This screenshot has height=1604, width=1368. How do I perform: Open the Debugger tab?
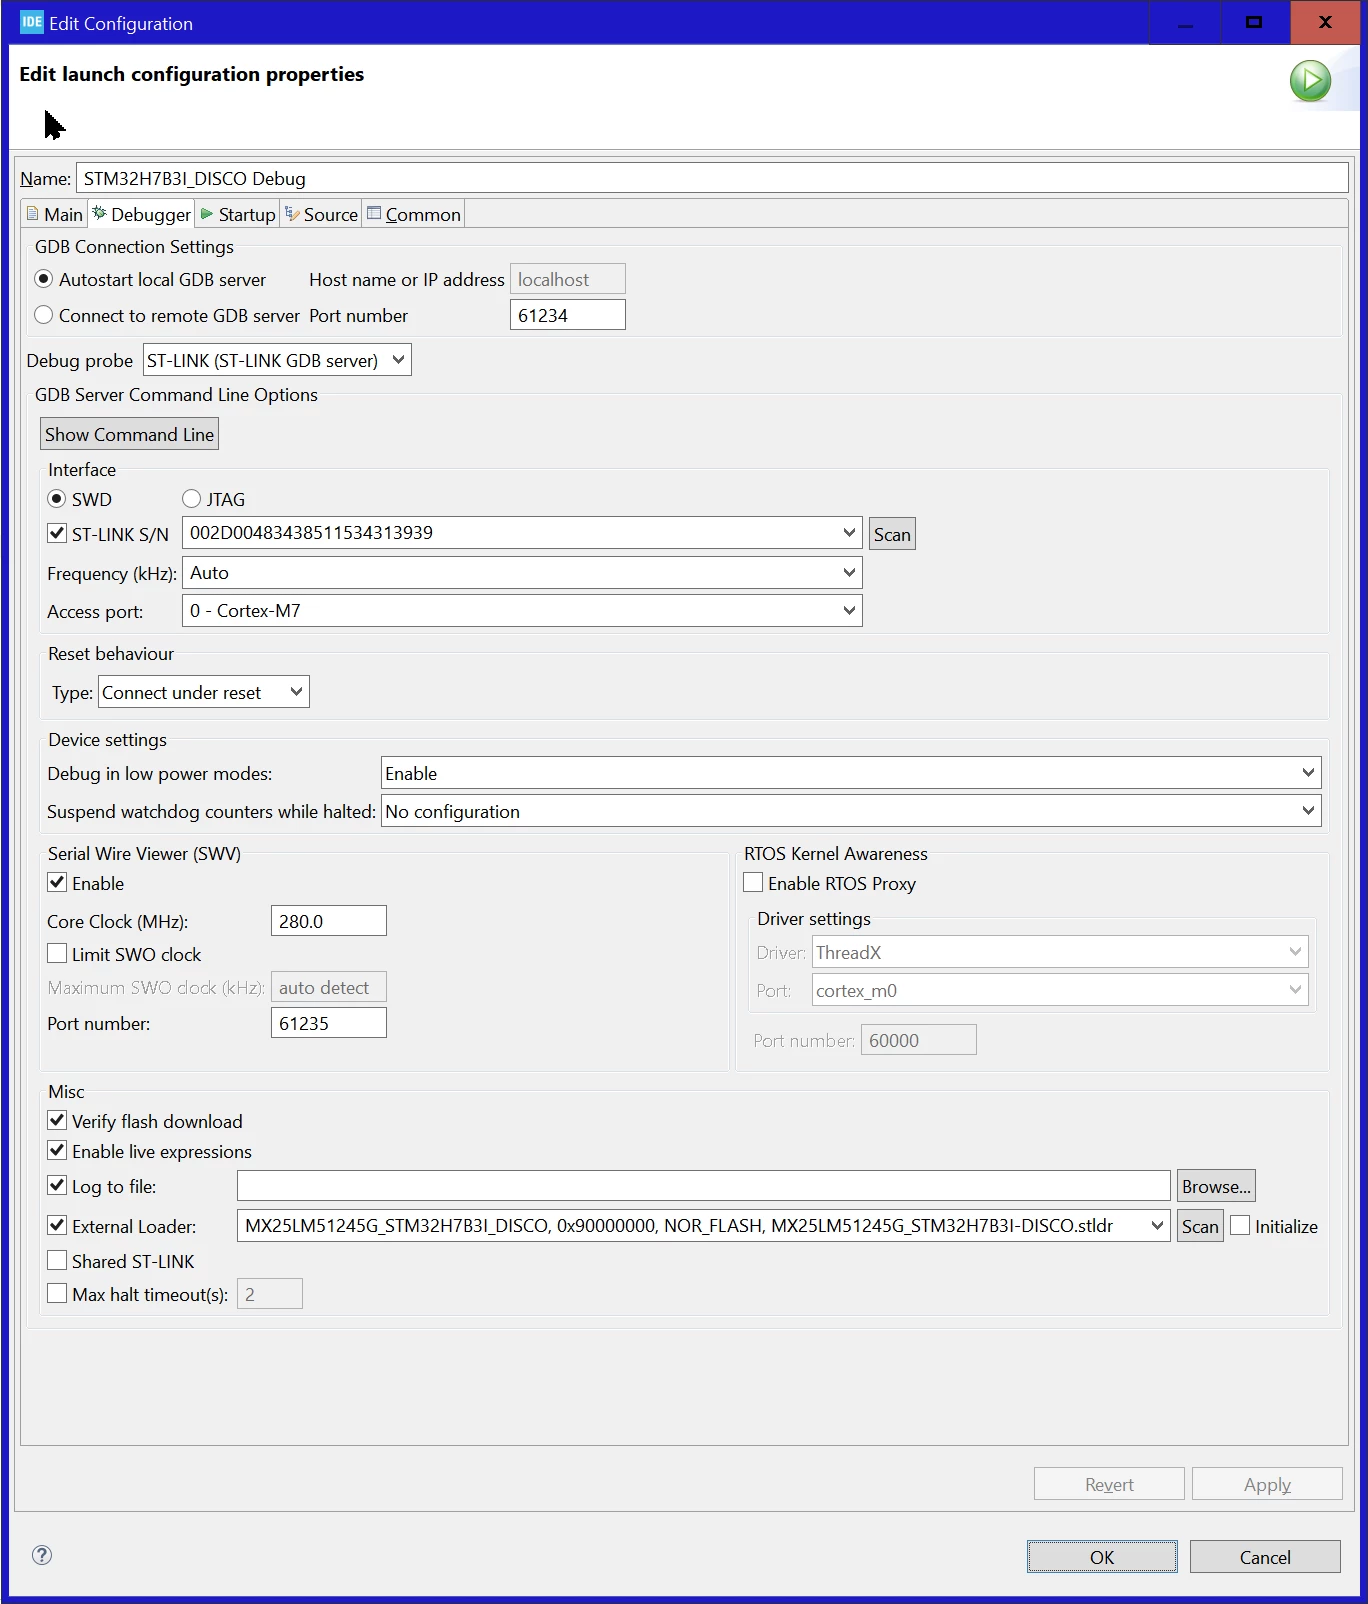point(141,214)
